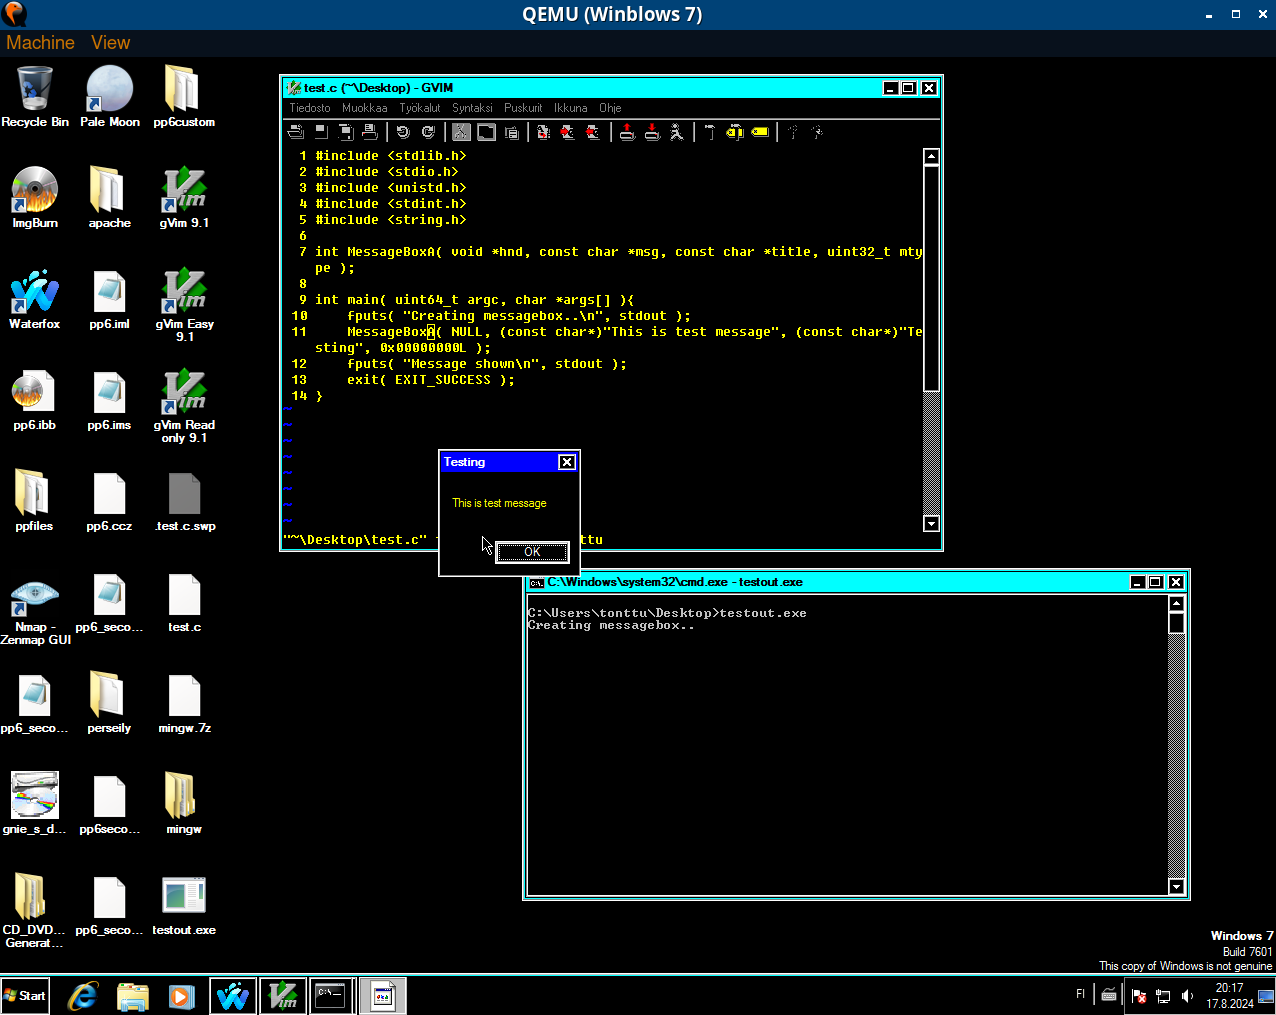Click the Make hammer icon in GVIM toolbar
This screenshot has width=1276, height=1015.
coord(709,132)
